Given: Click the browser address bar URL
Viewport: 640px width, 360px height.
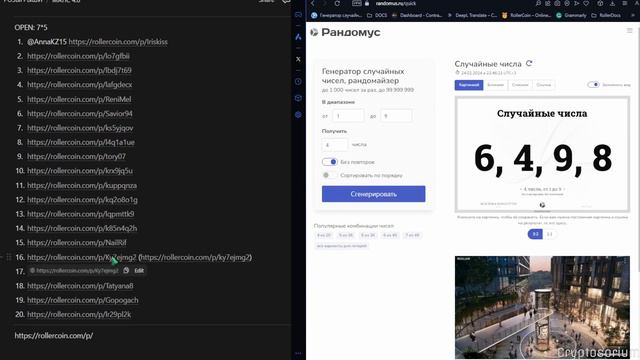Looking at the screenshot, I should pos(396,3).
